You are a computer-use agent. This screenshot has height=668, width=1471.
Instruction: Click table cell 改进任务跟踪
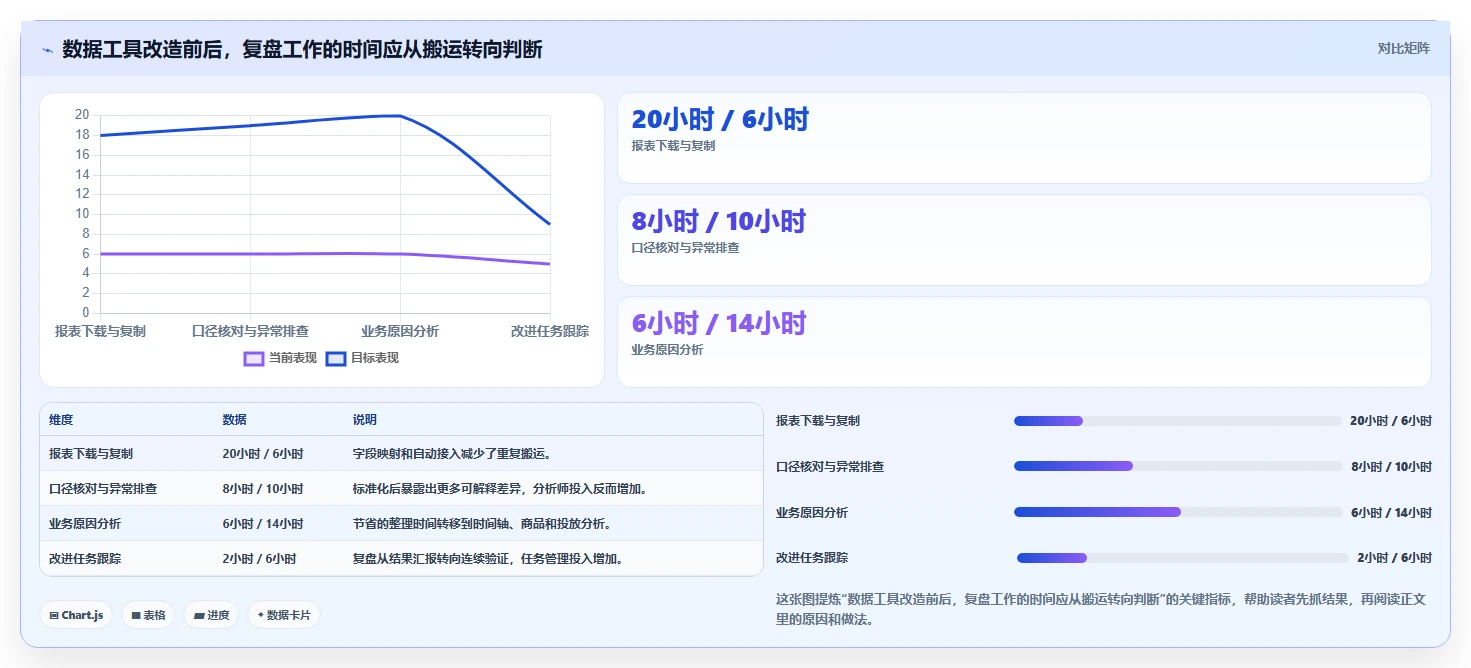[x=85, y=559]
